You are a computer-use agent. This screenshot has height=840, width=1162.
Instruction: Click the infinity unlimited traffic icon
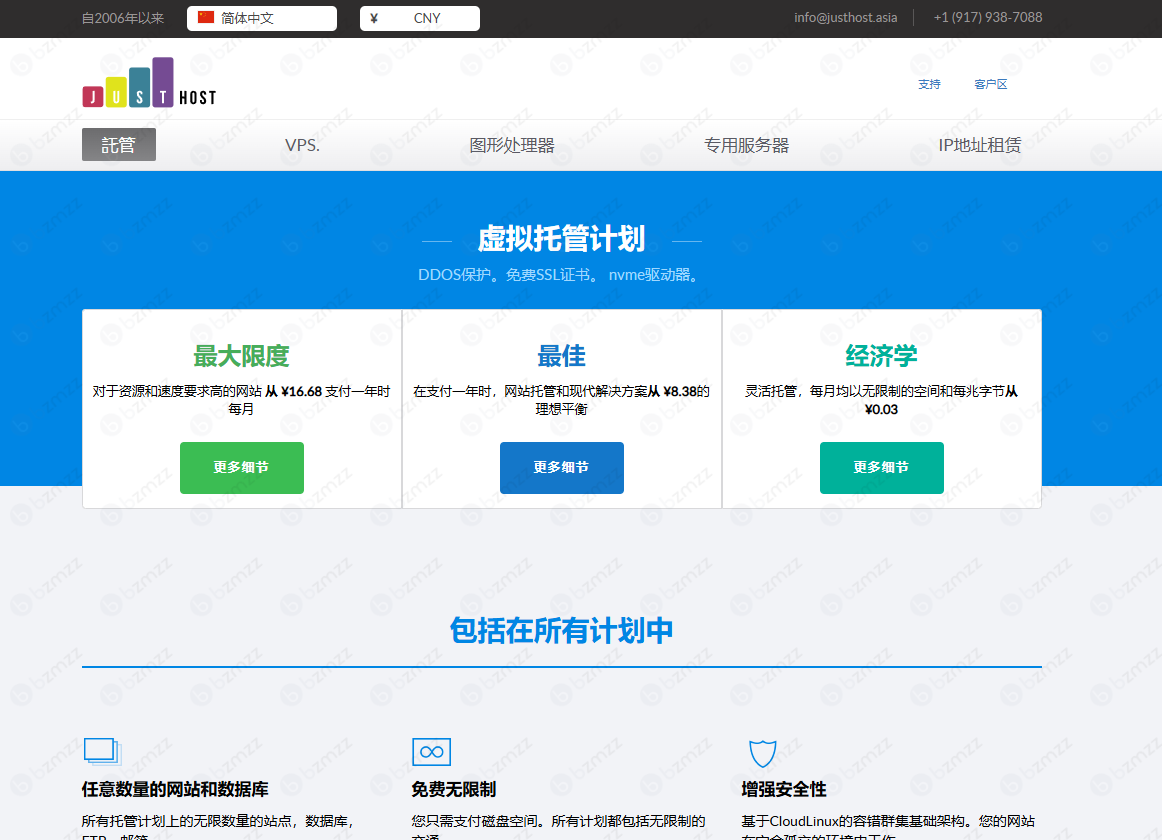(x=431, y=752)
